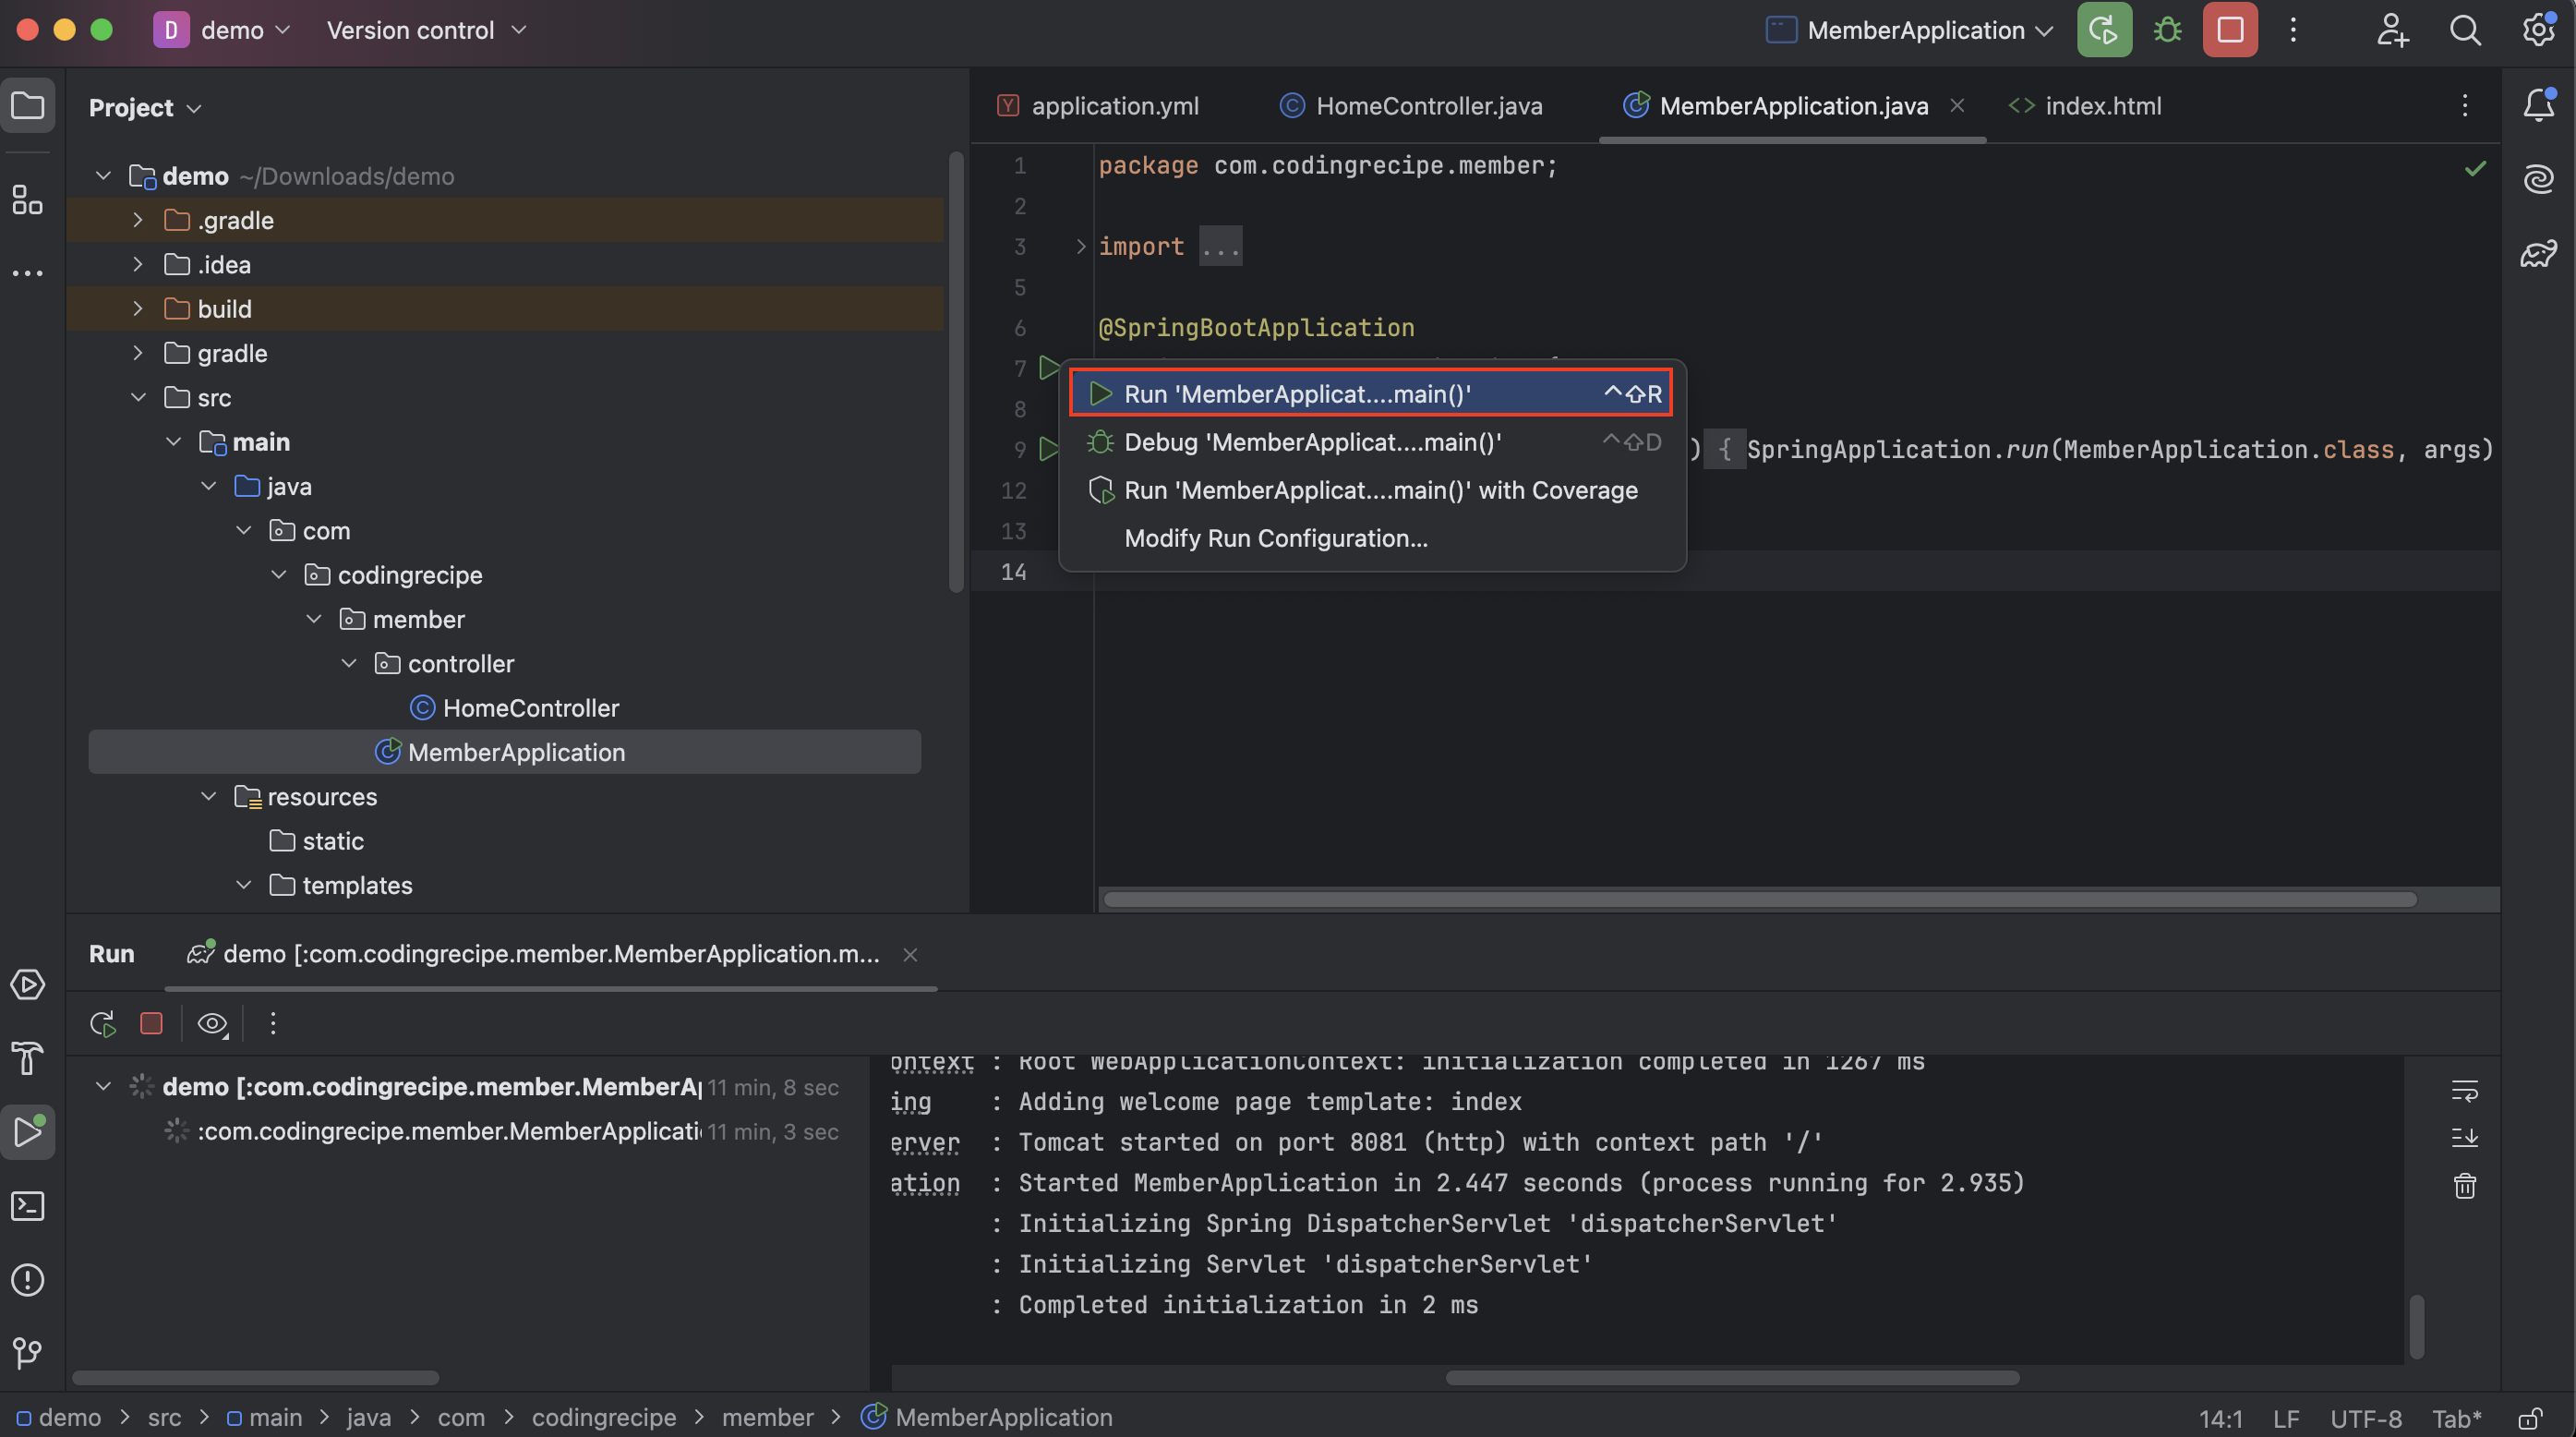Open the Project view dropdown
Viewport: 2576px width, 1437px height.
click(145, 107)
